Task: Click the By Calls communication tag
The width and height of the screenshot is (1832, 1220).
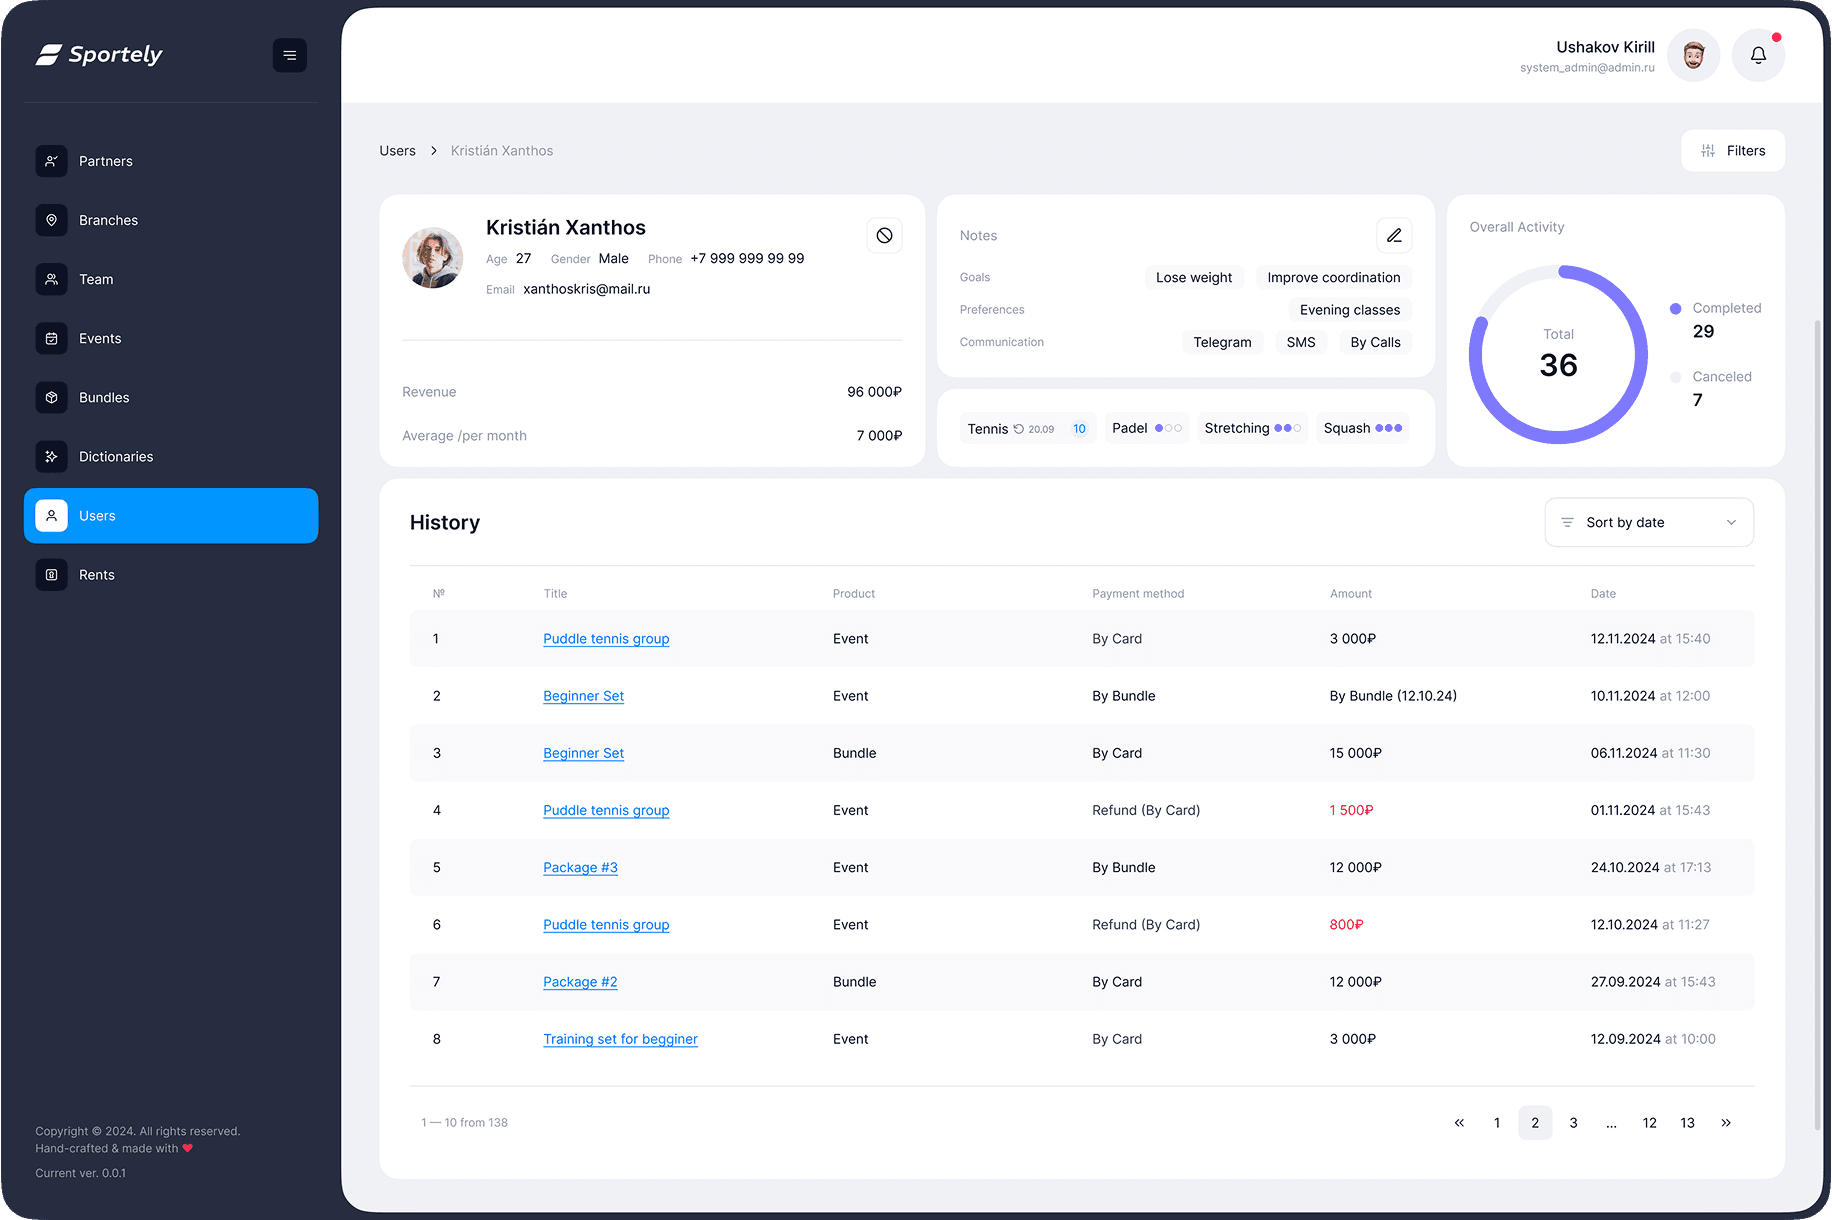Action: [x=1375, y=342]
